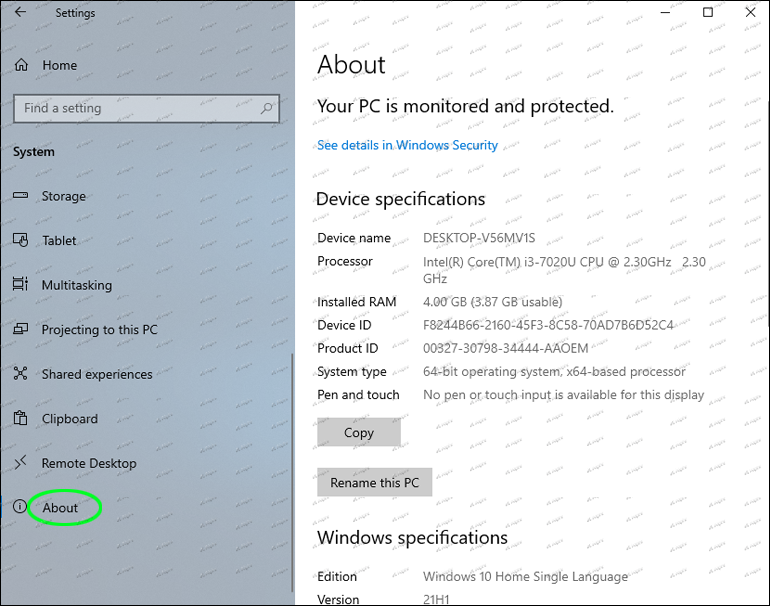
Task: Click the back arrow icon in Settings
Action: tap(20, 13)
